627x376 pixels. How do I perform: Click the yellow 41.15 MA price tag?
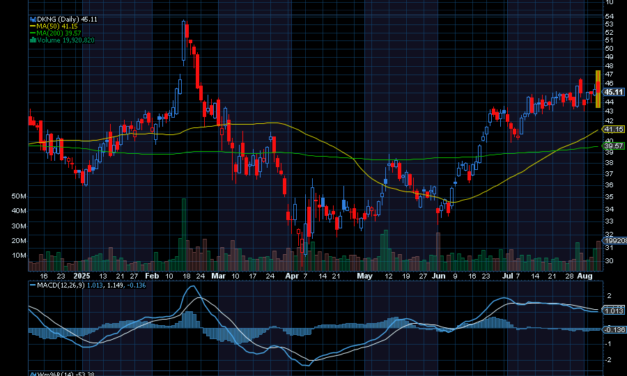click(x=614, y=130)
